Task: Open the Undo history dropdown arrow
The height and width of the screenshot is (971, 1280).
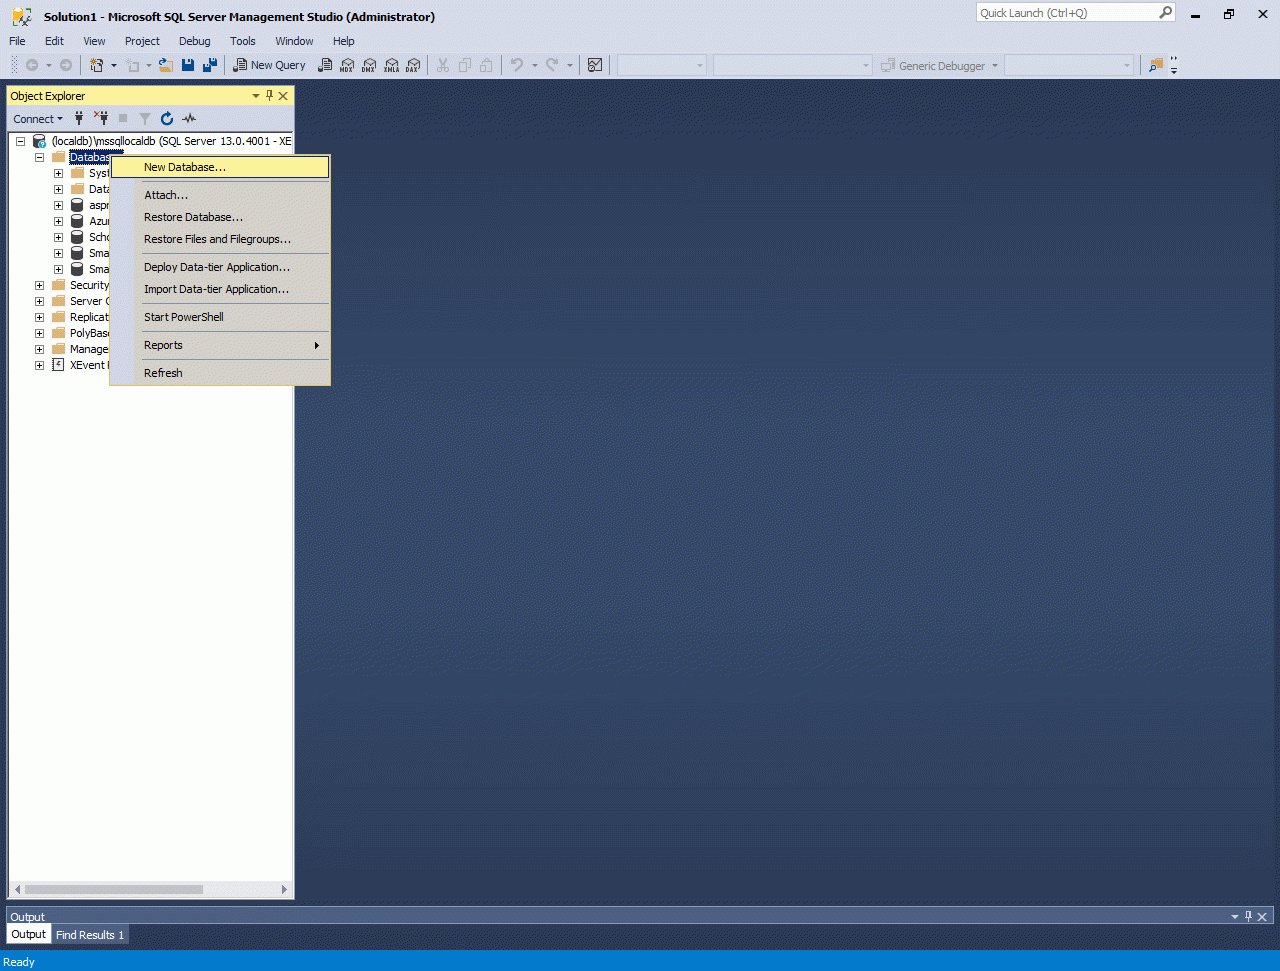Action: 535,66
